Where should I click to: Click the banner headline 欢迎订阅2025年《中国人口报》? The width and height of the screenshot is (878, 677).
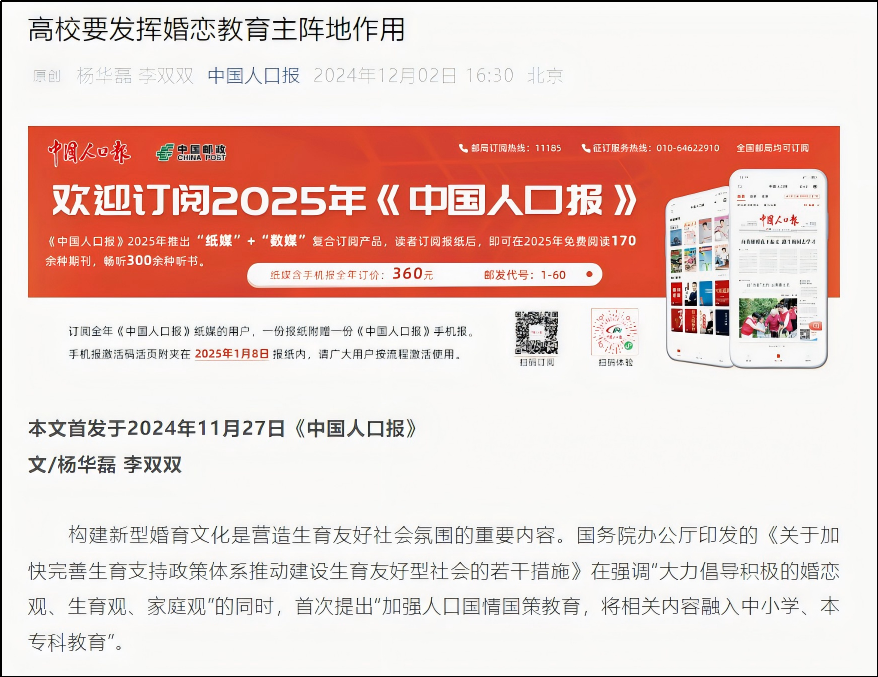(344, 200)
